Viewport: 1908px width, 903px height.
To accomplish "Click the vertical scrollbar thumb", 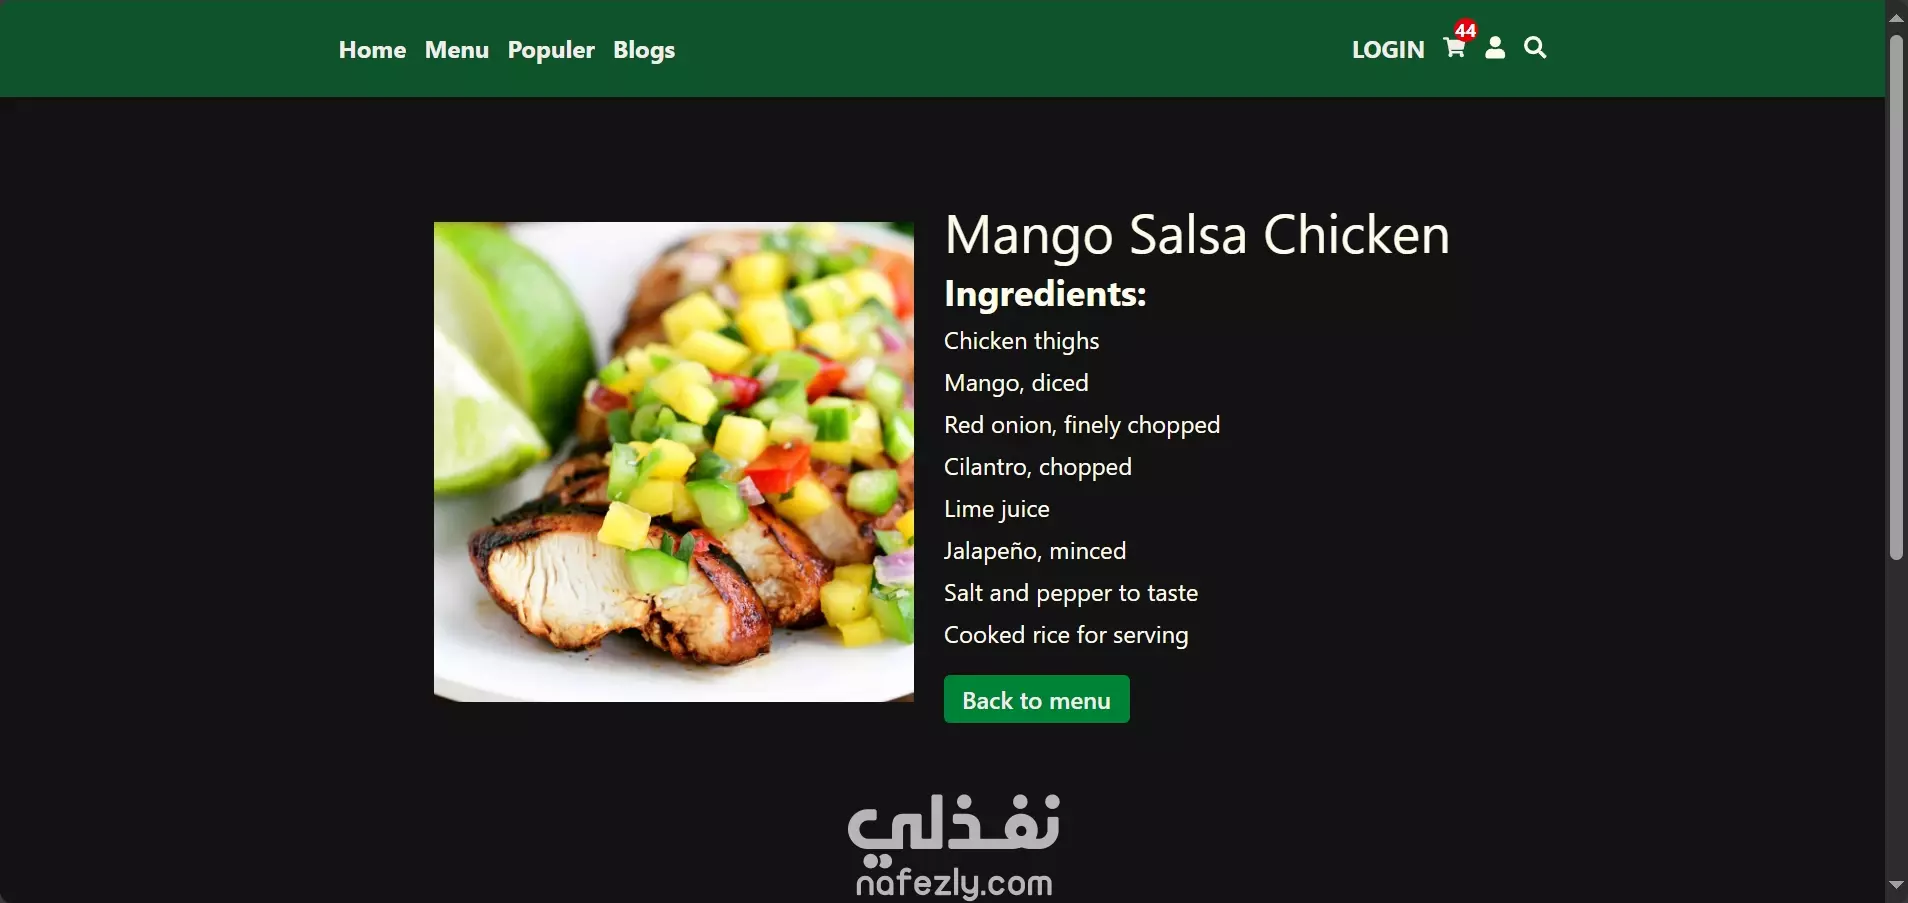I will click(1896, 297).
